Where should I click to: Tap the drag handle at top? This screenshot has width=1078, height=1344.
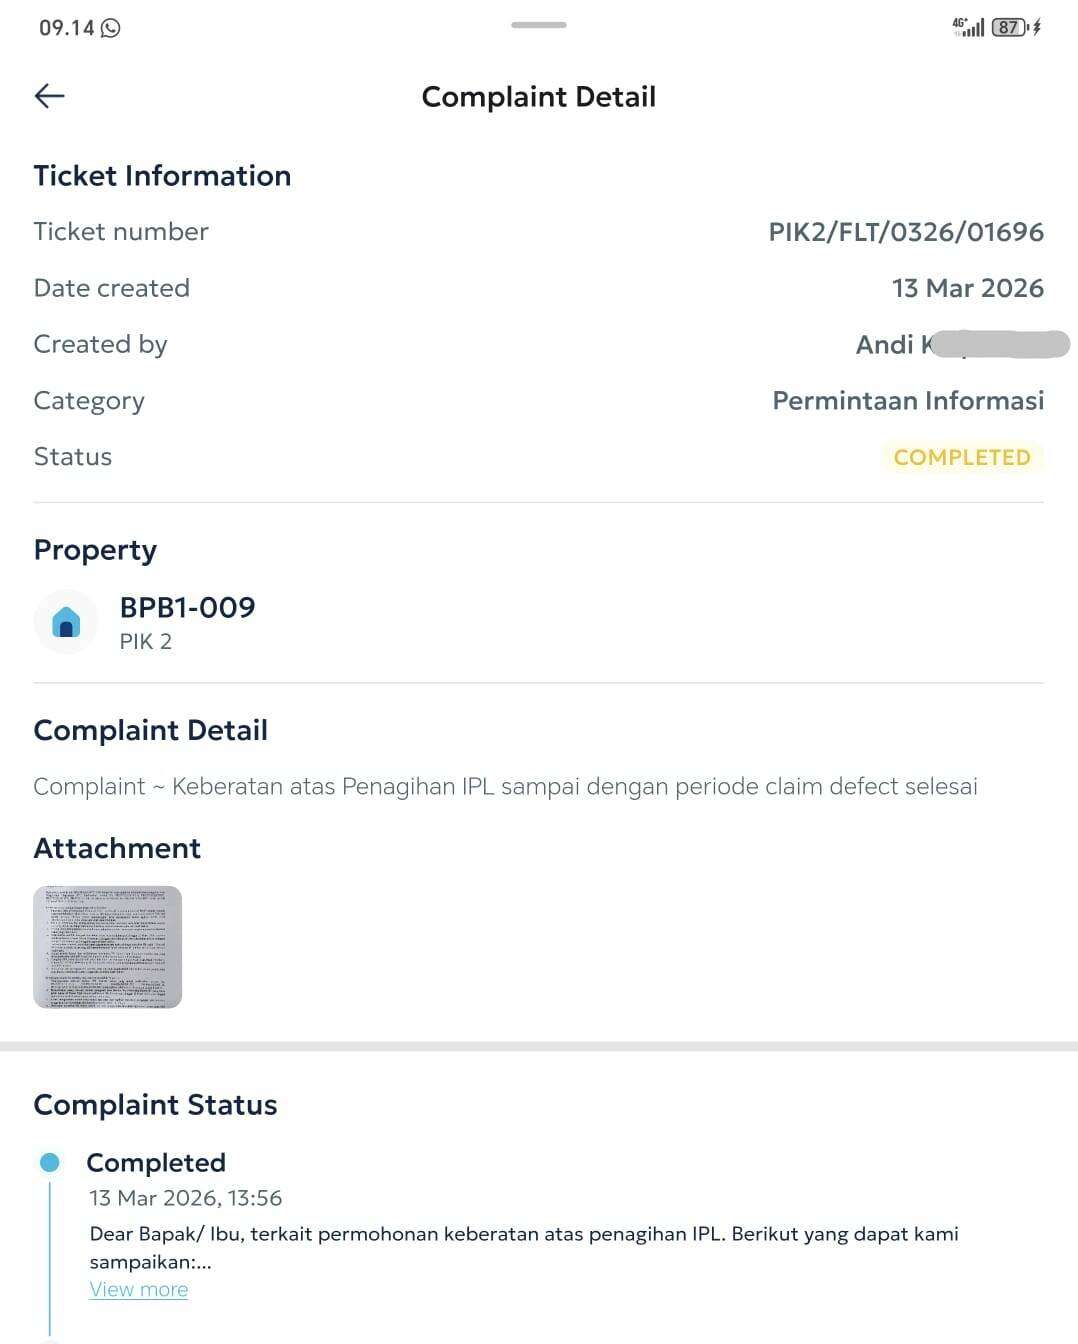click(538, 25)
